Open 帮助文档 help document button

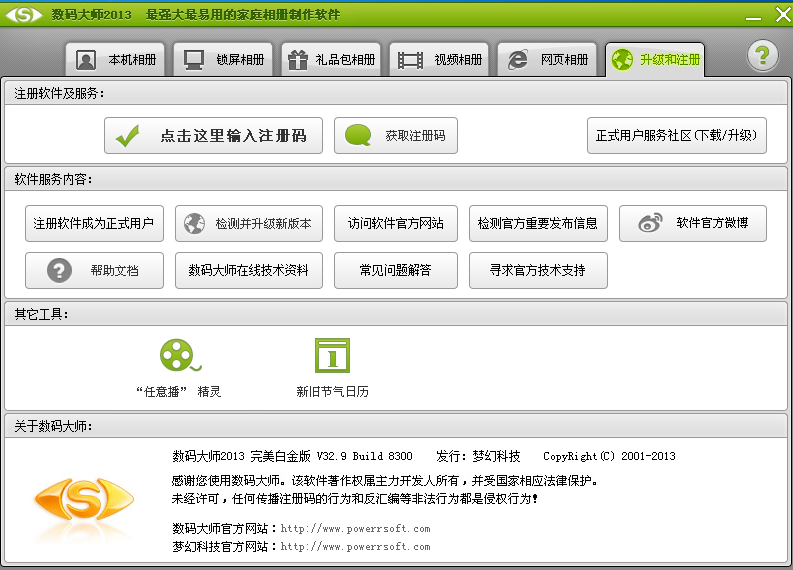(94, 270)
